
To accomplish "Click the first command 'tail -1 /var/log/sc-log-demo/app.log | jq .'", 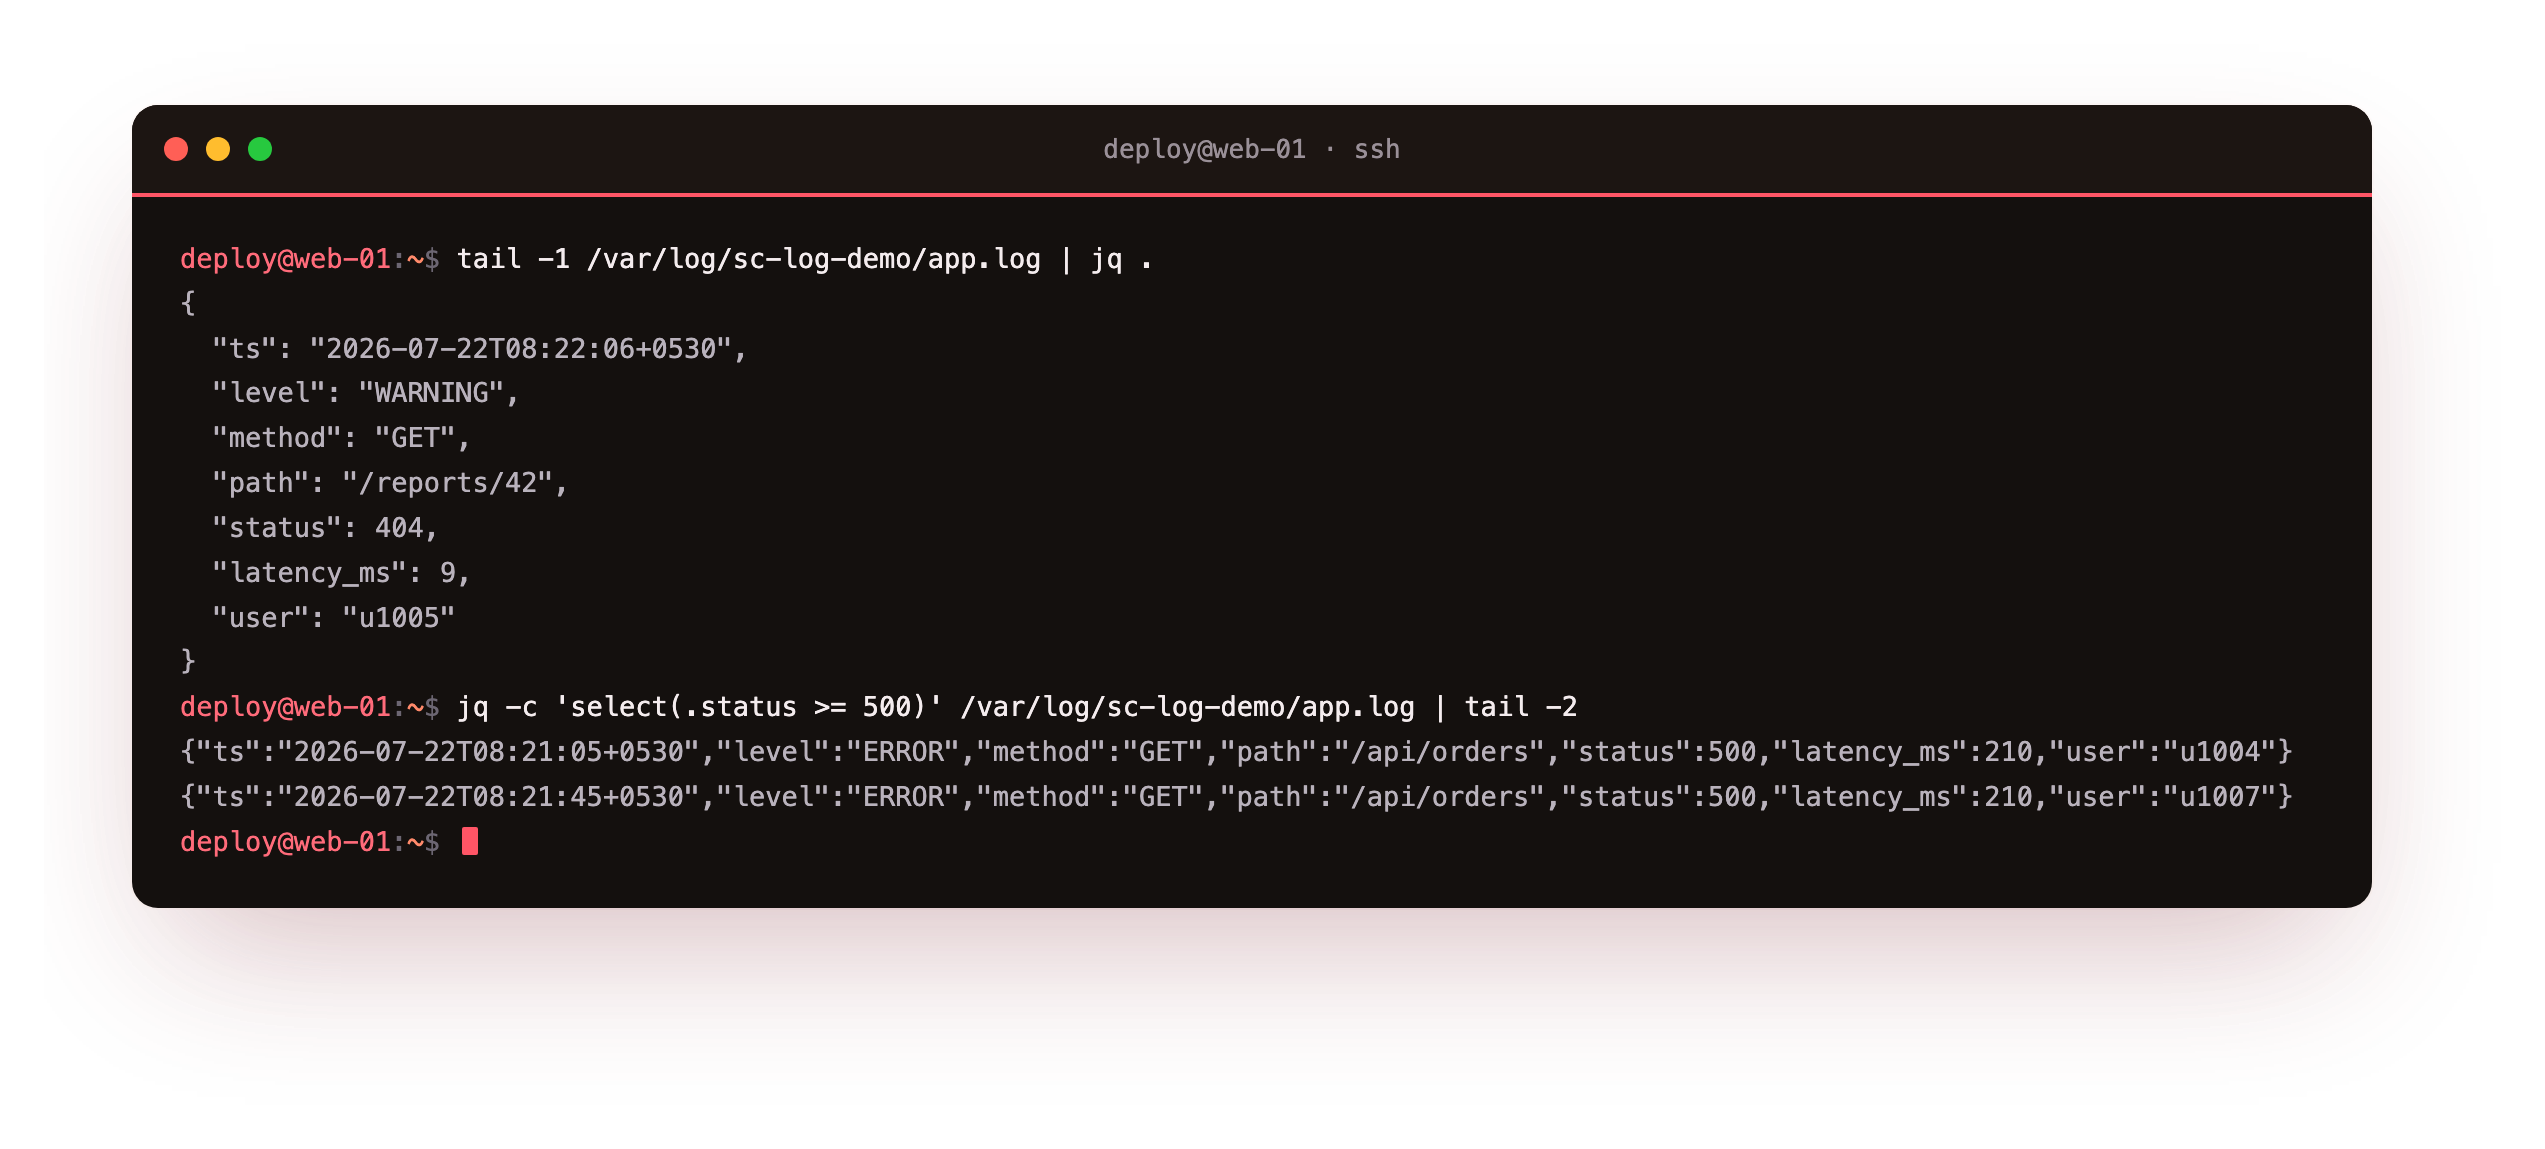I will 805,259.
